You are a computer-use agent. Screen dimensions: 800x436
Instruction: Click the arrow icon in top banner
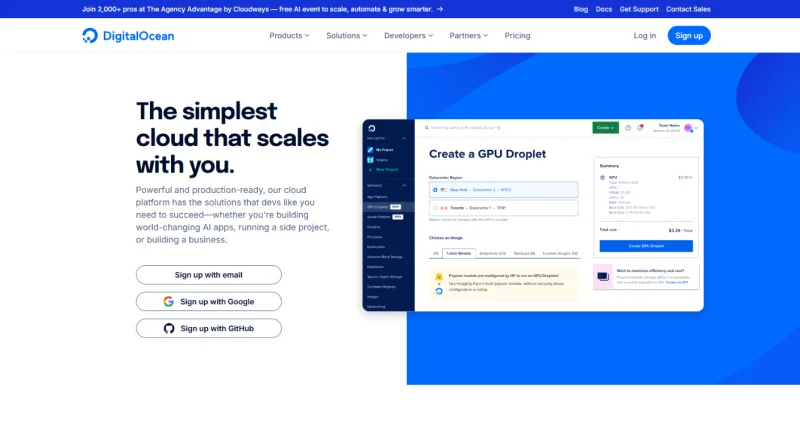point(440,9)
